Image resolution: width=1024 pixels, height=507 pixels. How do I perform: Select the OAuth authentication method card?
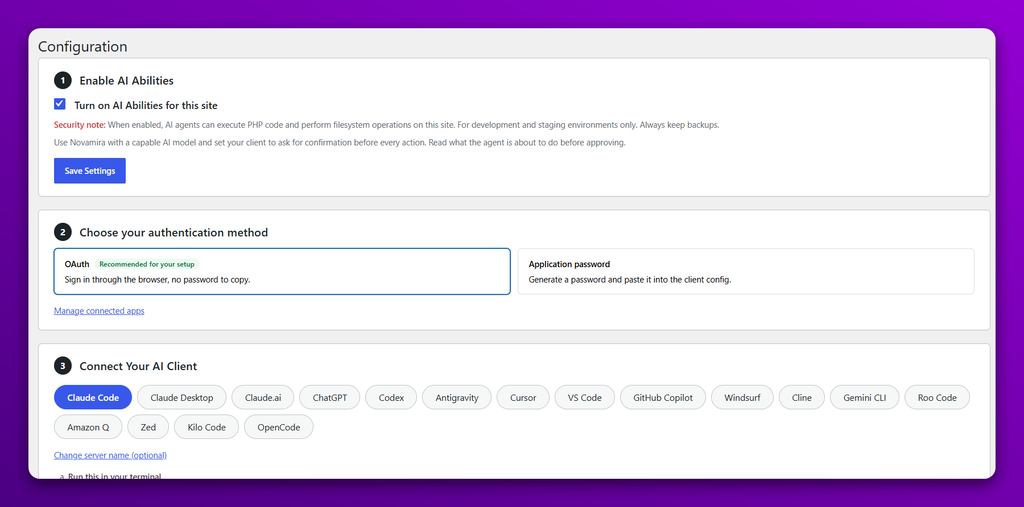click(x=281, y=271)
